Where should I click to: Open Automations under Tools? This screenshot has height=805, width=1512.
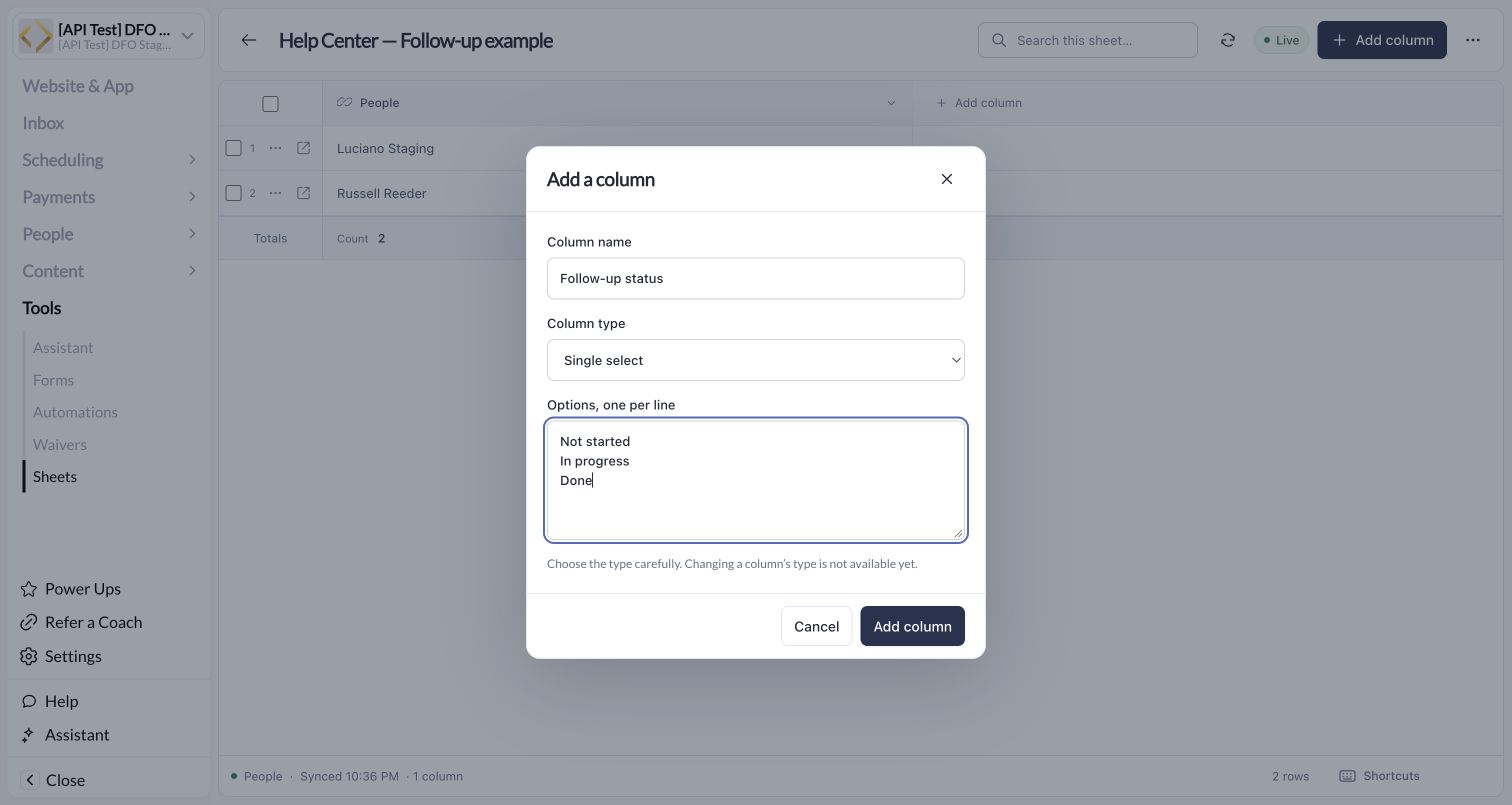[x=75, y=412]
